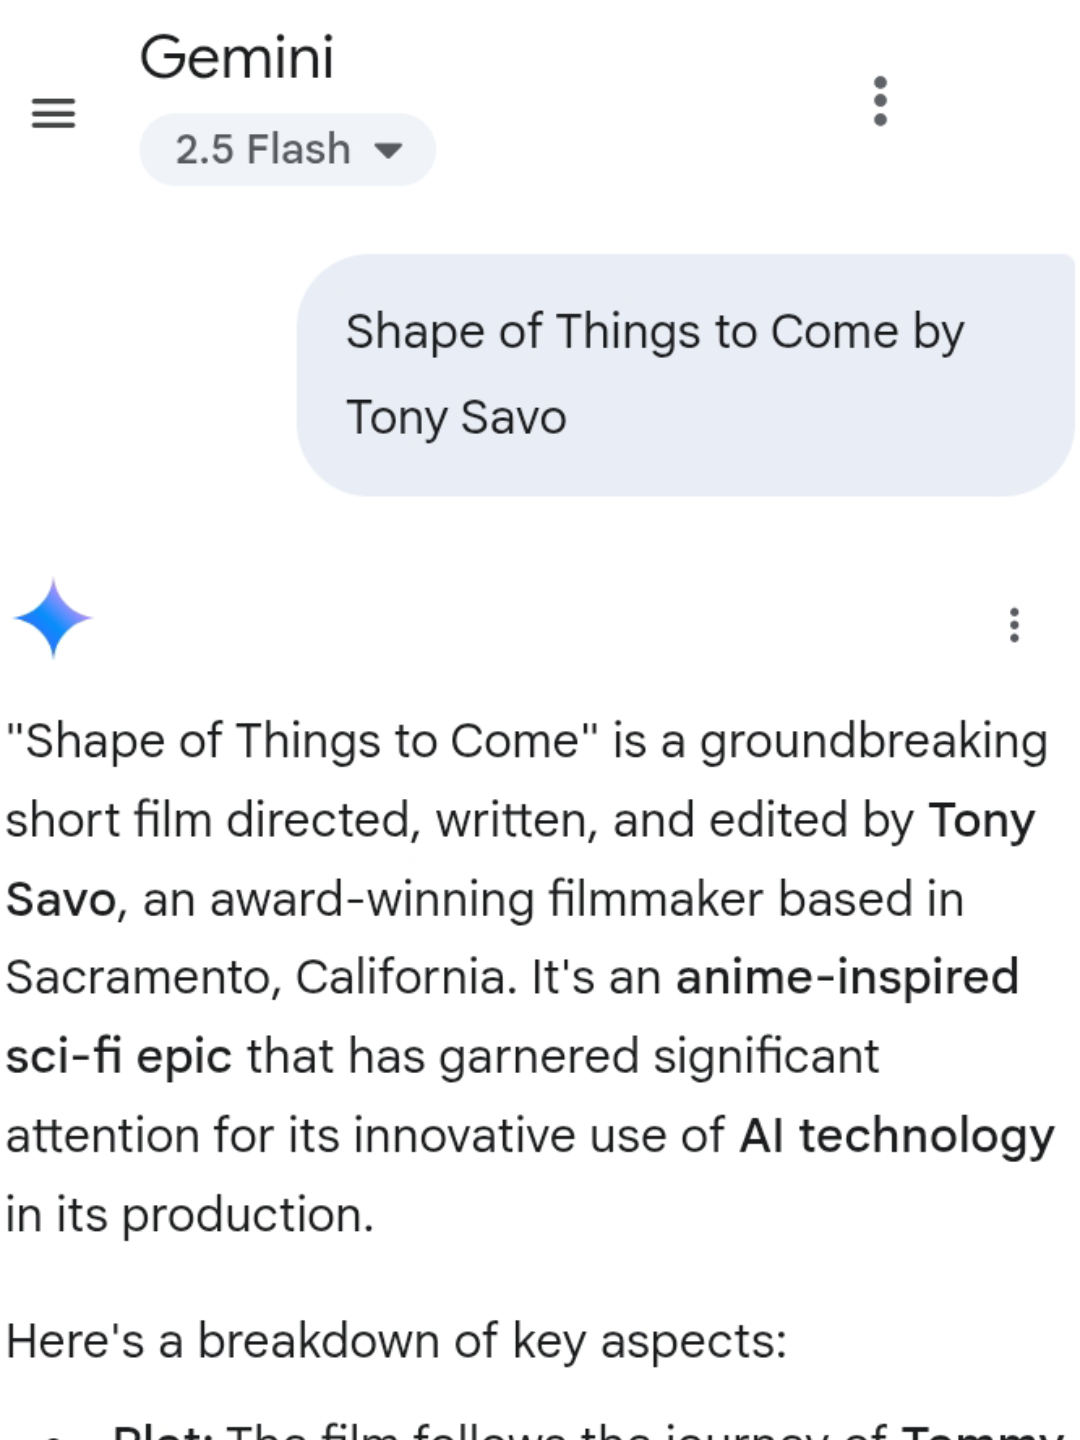
Task: Open the hamburger navigation menu
Action: [54, 113]
